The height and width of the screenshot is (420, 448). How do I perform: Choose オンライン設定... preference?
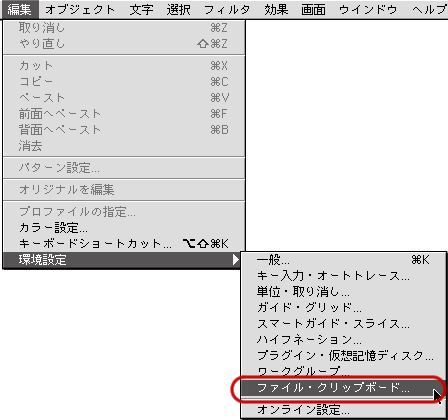coord(343,409)
